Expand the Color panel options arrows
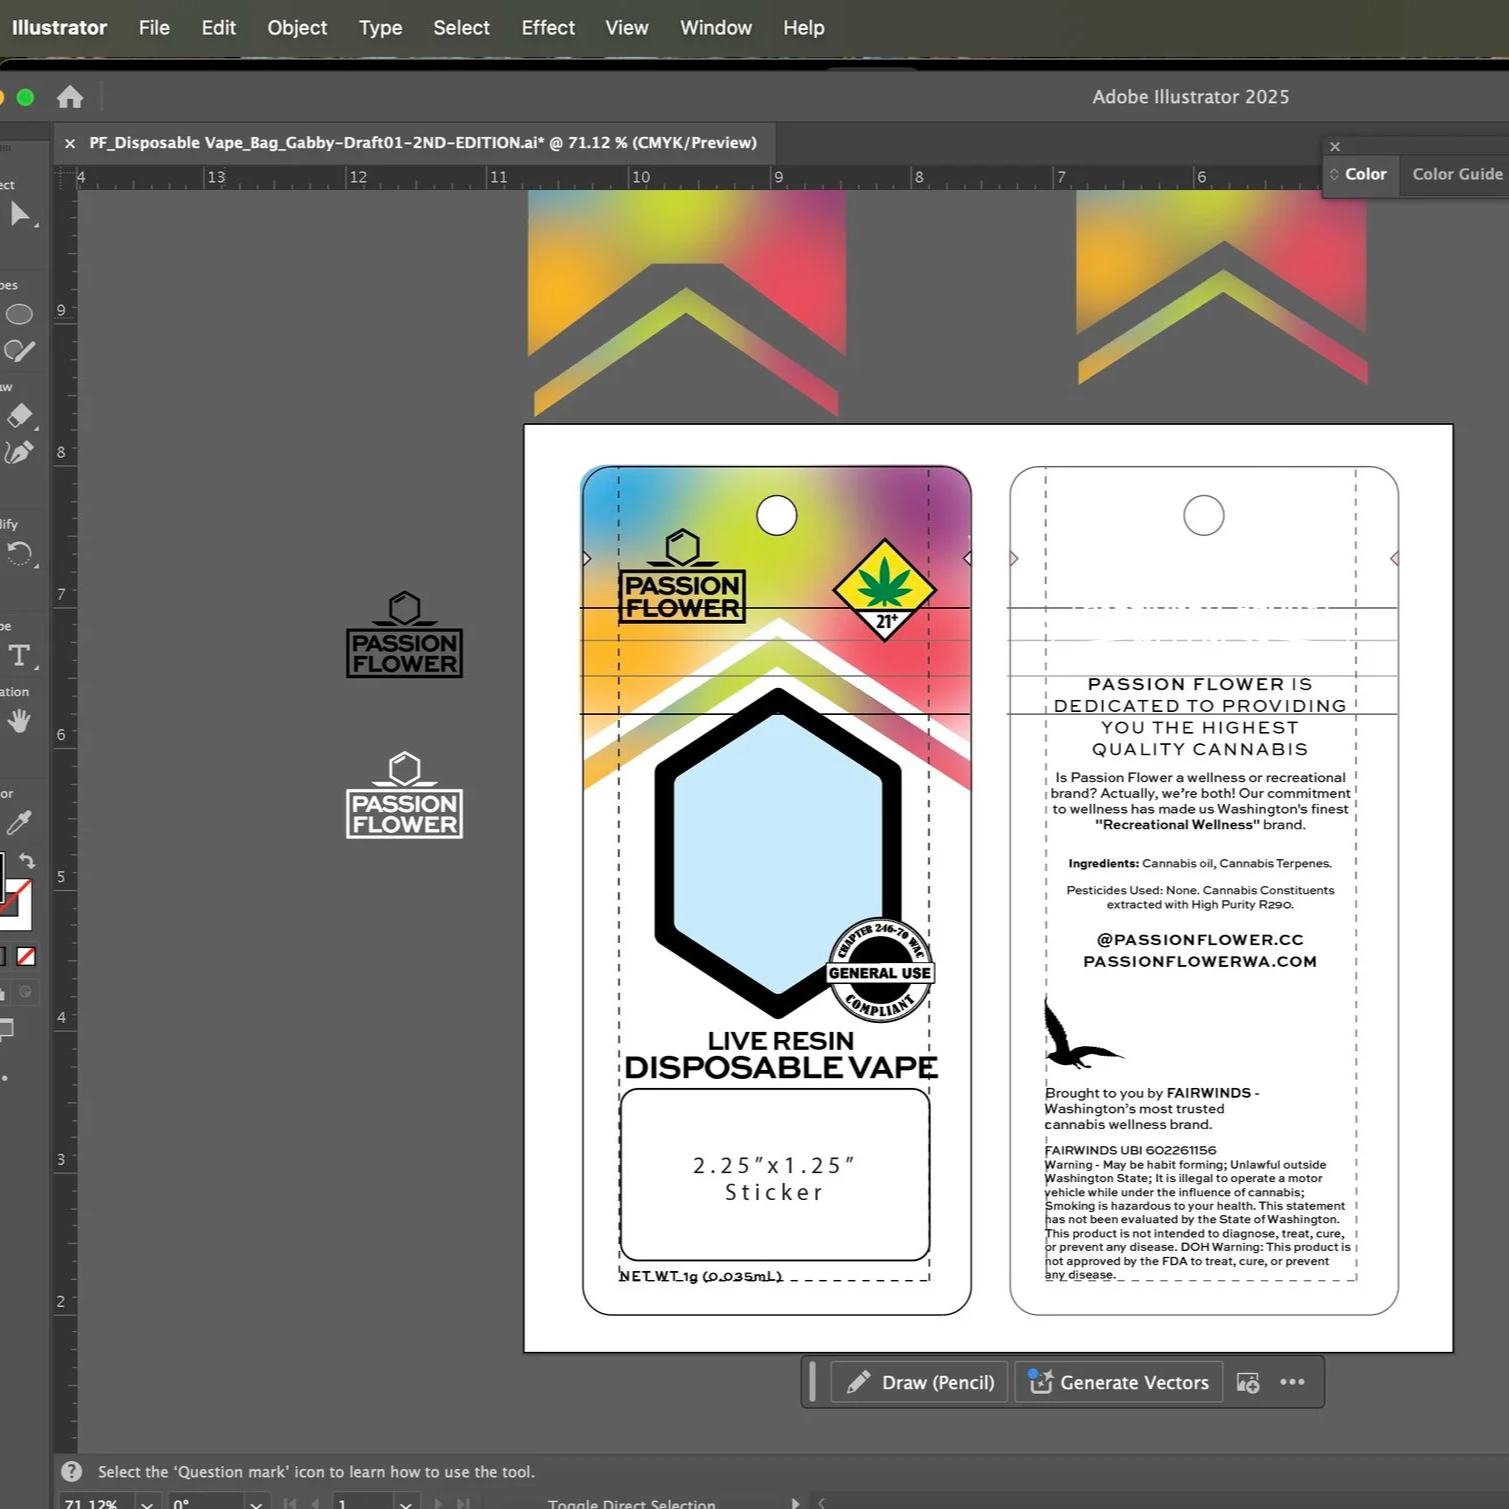The height and width of the screenshot is (1509, 1509). click(x=1334, y=174)
